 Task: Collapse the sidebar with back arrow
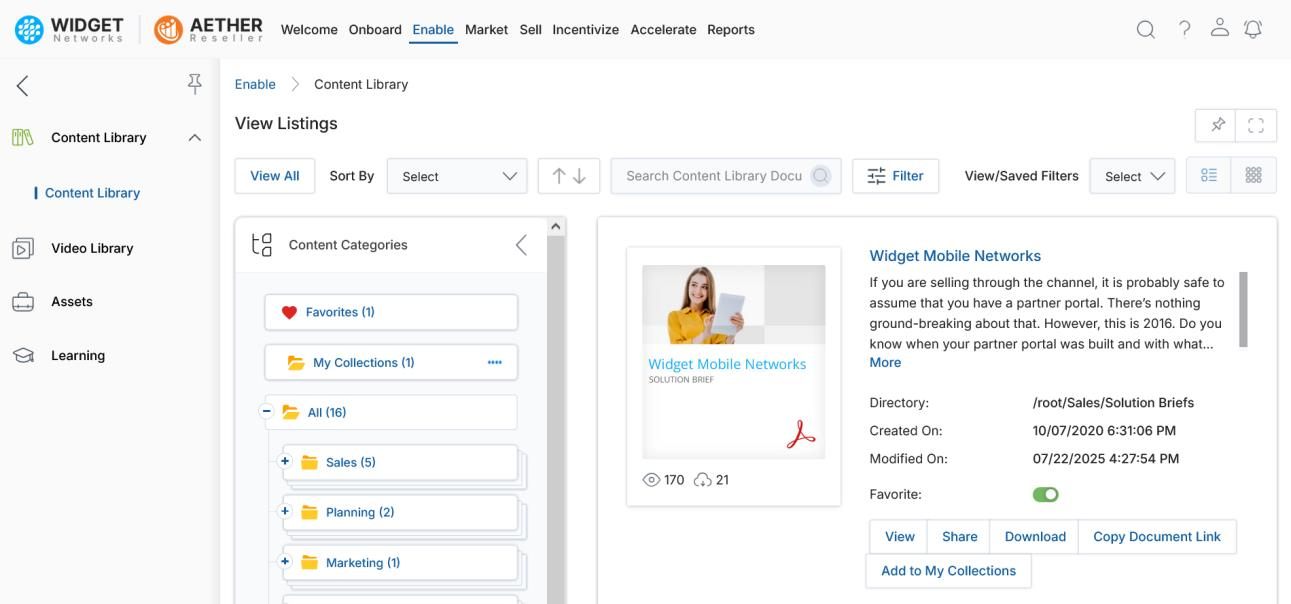coord(22,86)
